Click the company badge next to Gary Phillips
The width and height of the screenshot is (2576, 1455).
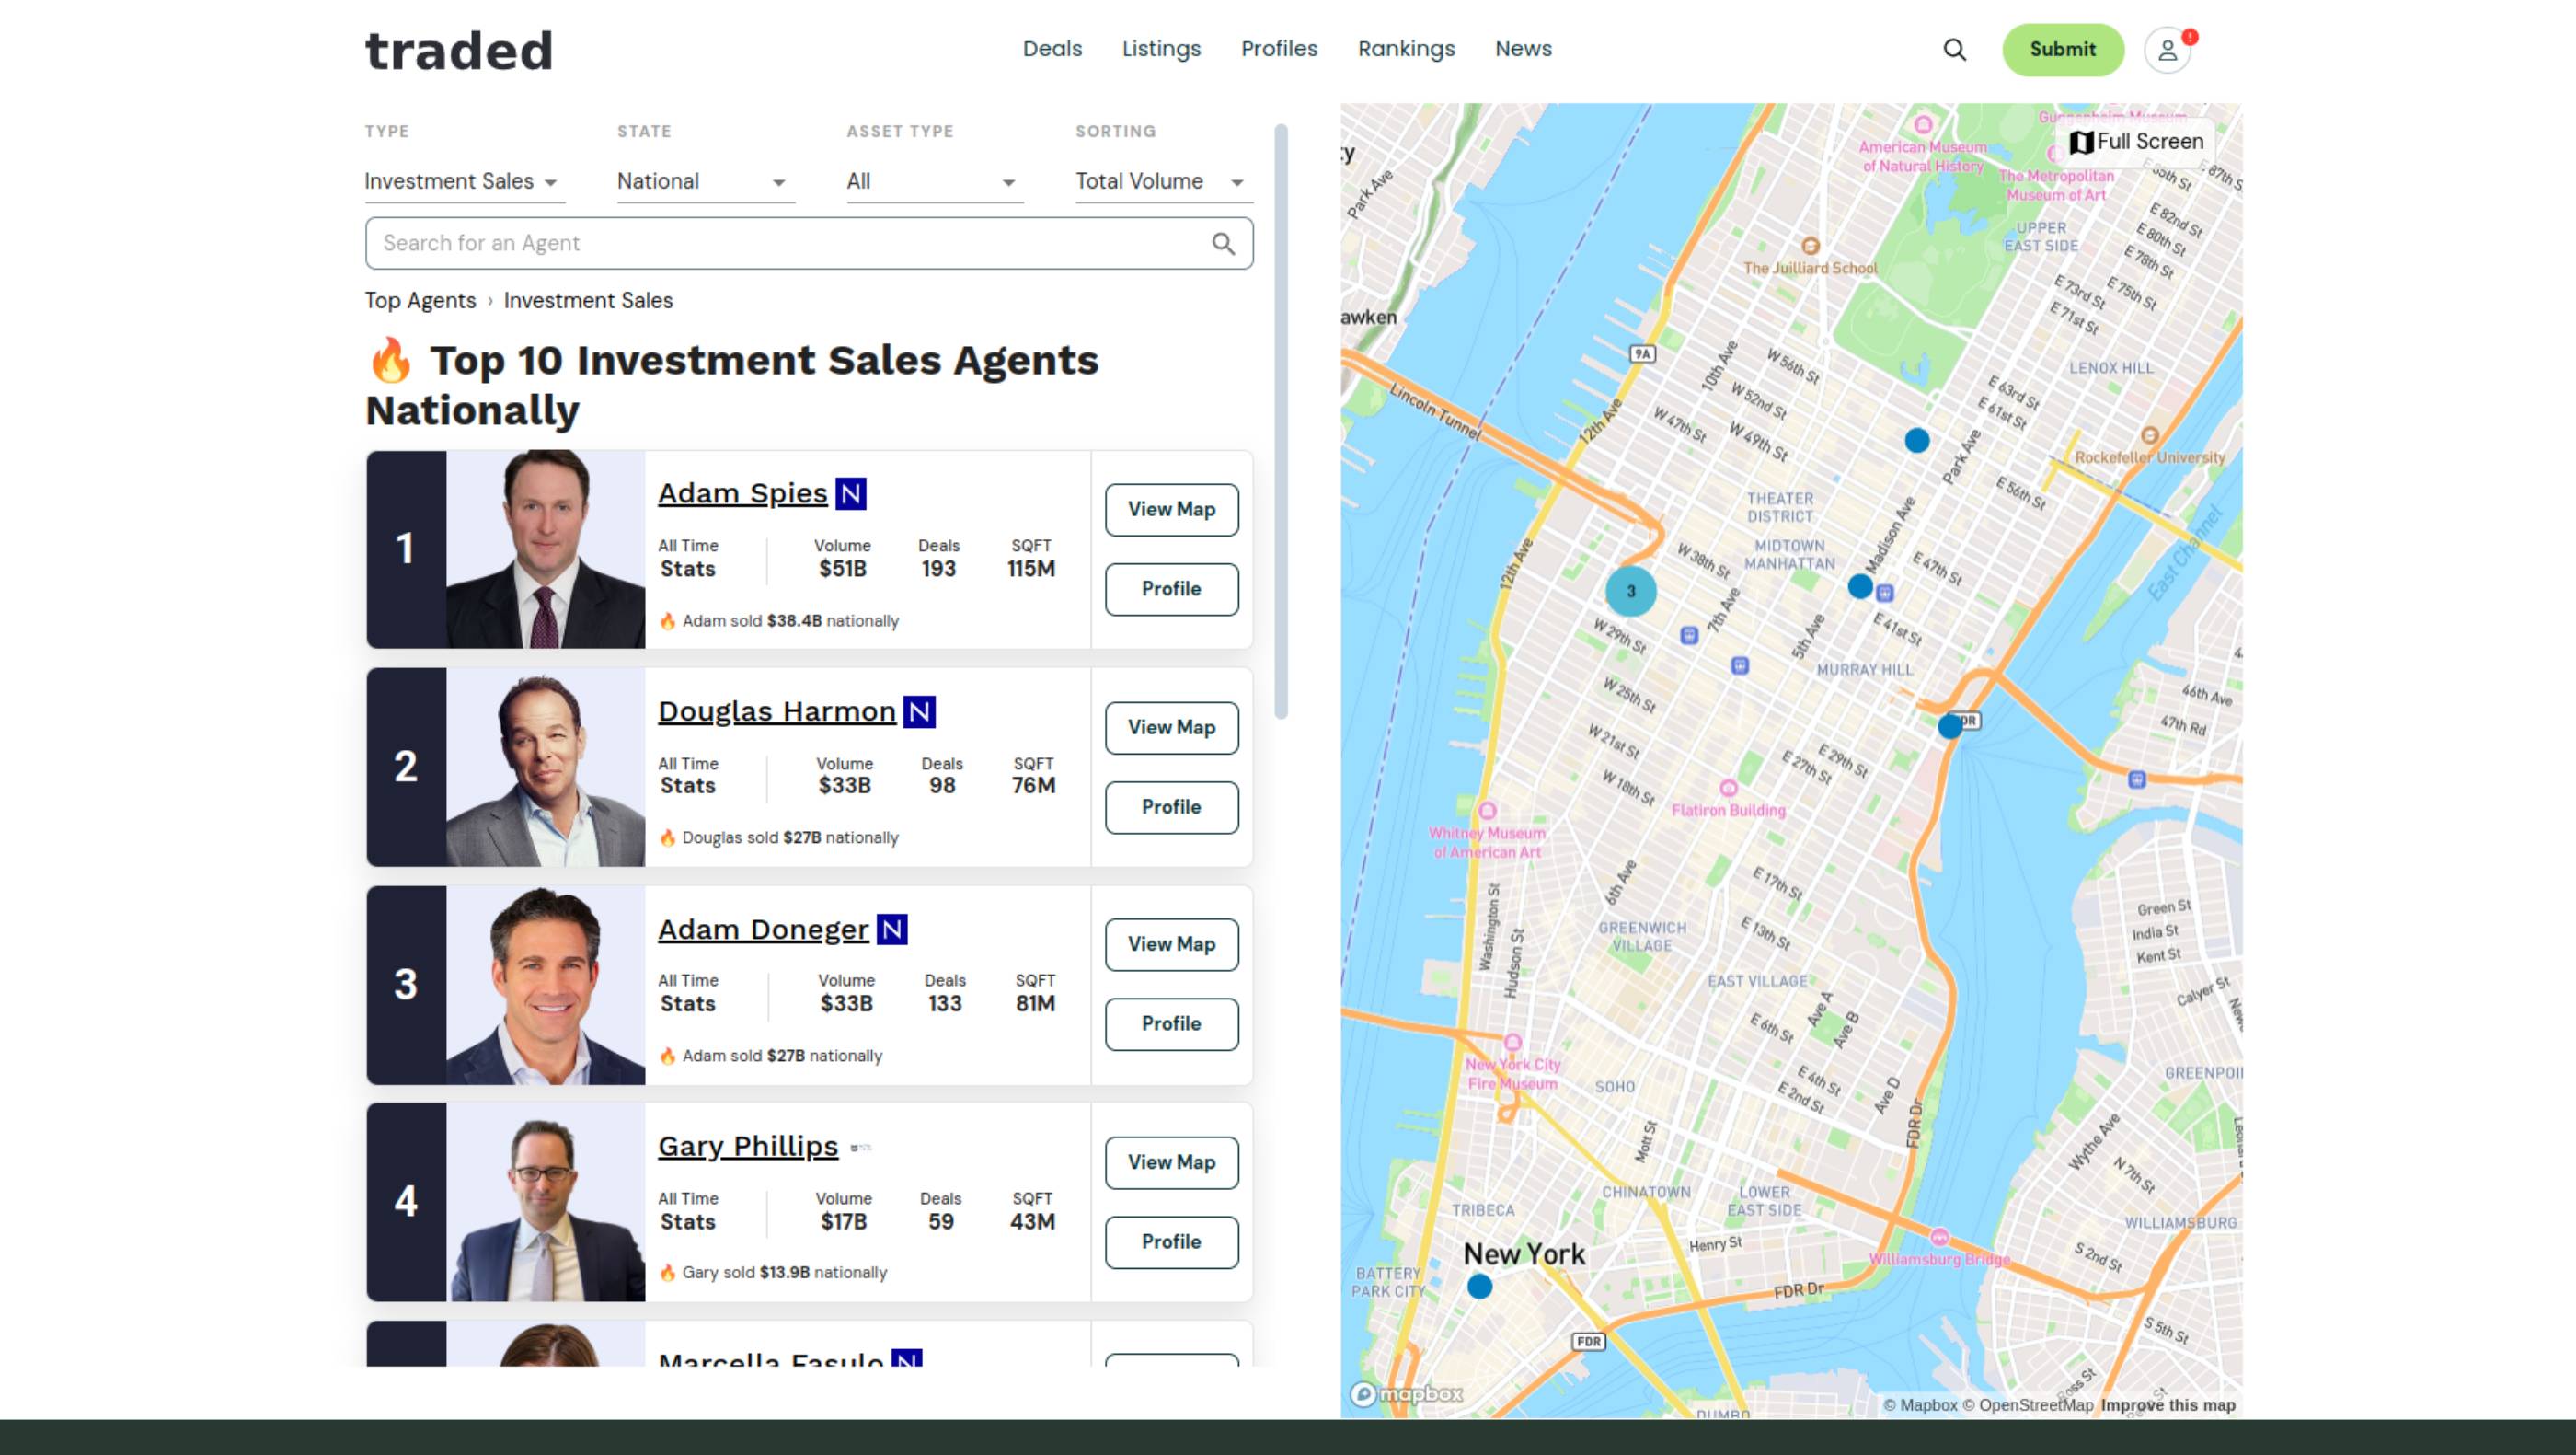[861, 1147]
